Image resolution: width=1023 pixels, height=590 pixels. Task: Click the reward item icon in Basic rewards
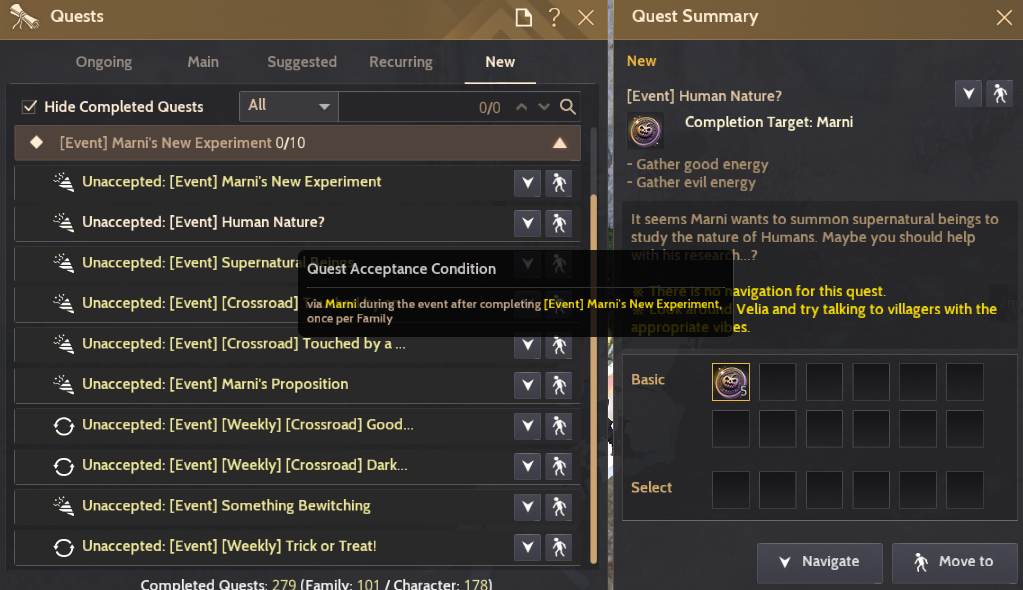(x=731, y=381)
